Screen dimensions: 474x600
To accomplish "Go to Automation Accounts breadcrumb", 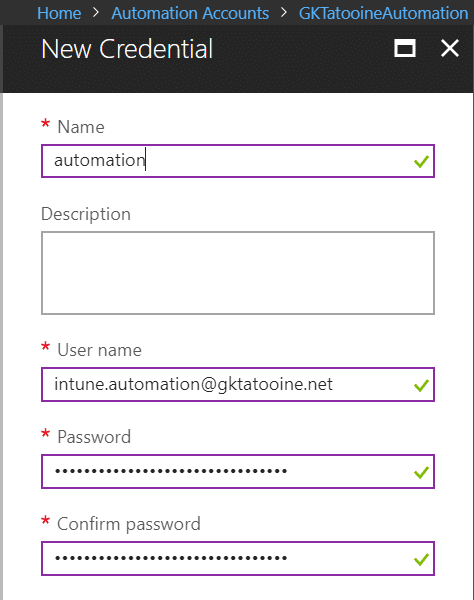I will [190, 13].
